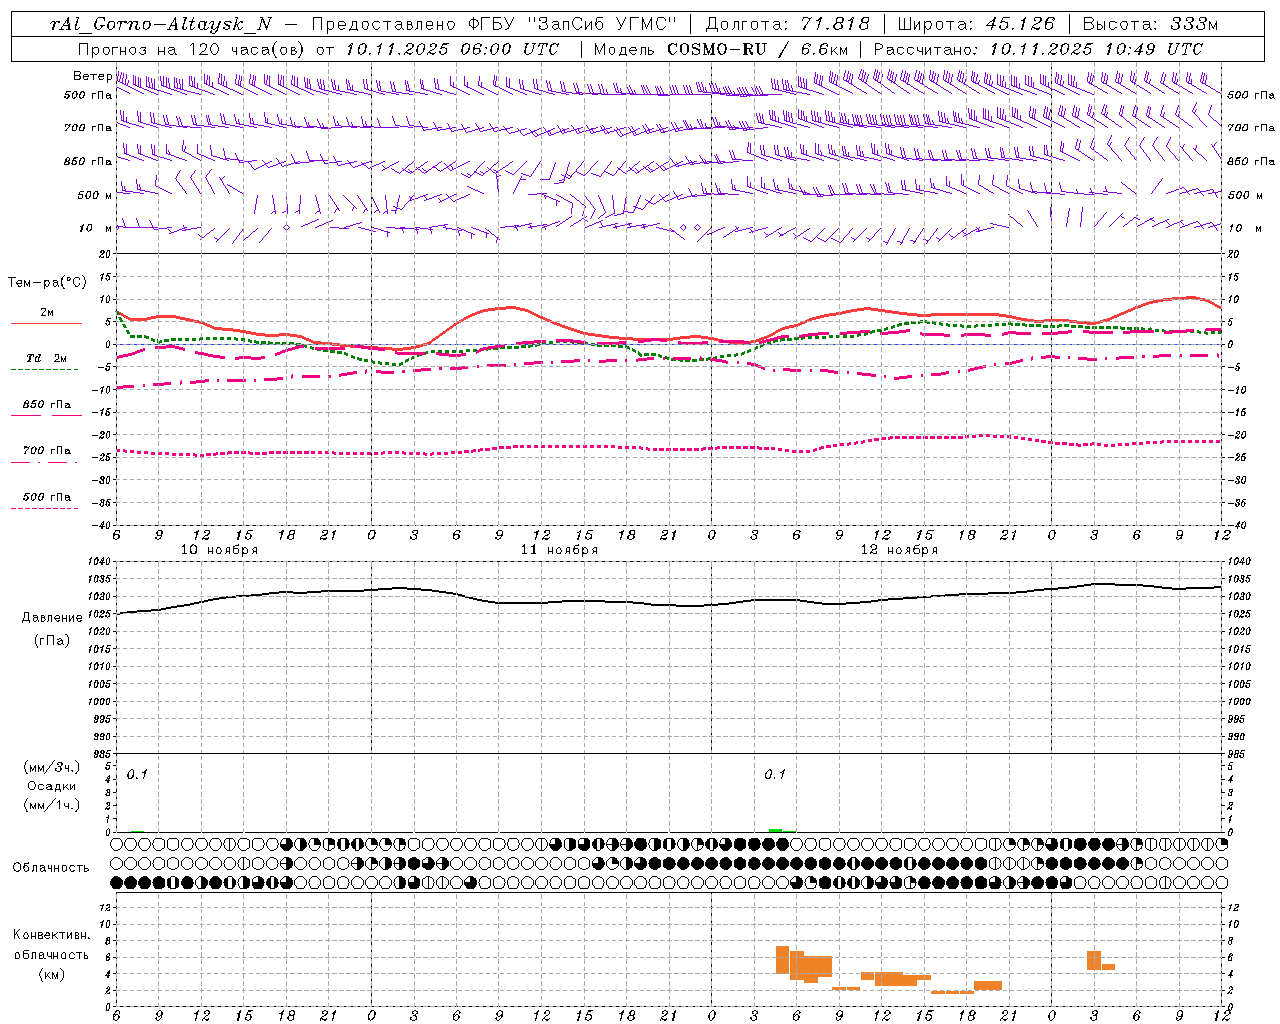Select the longitude value Долгота: 71.818
The image size is (1280, 1024).
788,24
